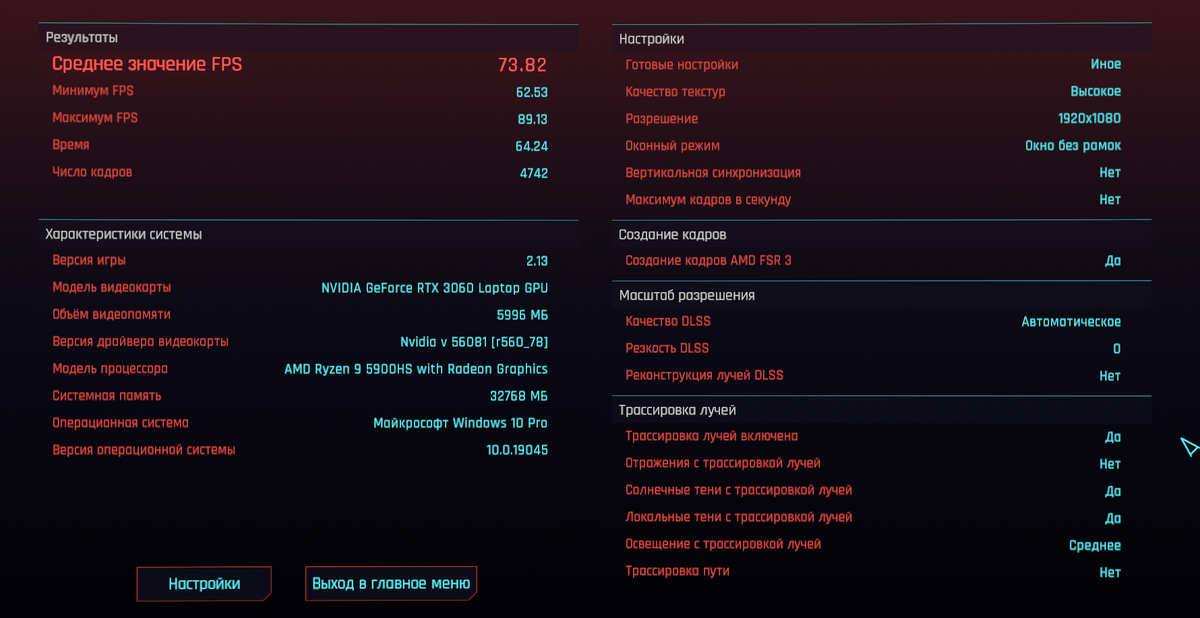Image resolution: width=1200 pixels, height=618 pixels.
Task: Select AMD Ryzen 9 5900HS processor text
Action: tap(416, 369)
